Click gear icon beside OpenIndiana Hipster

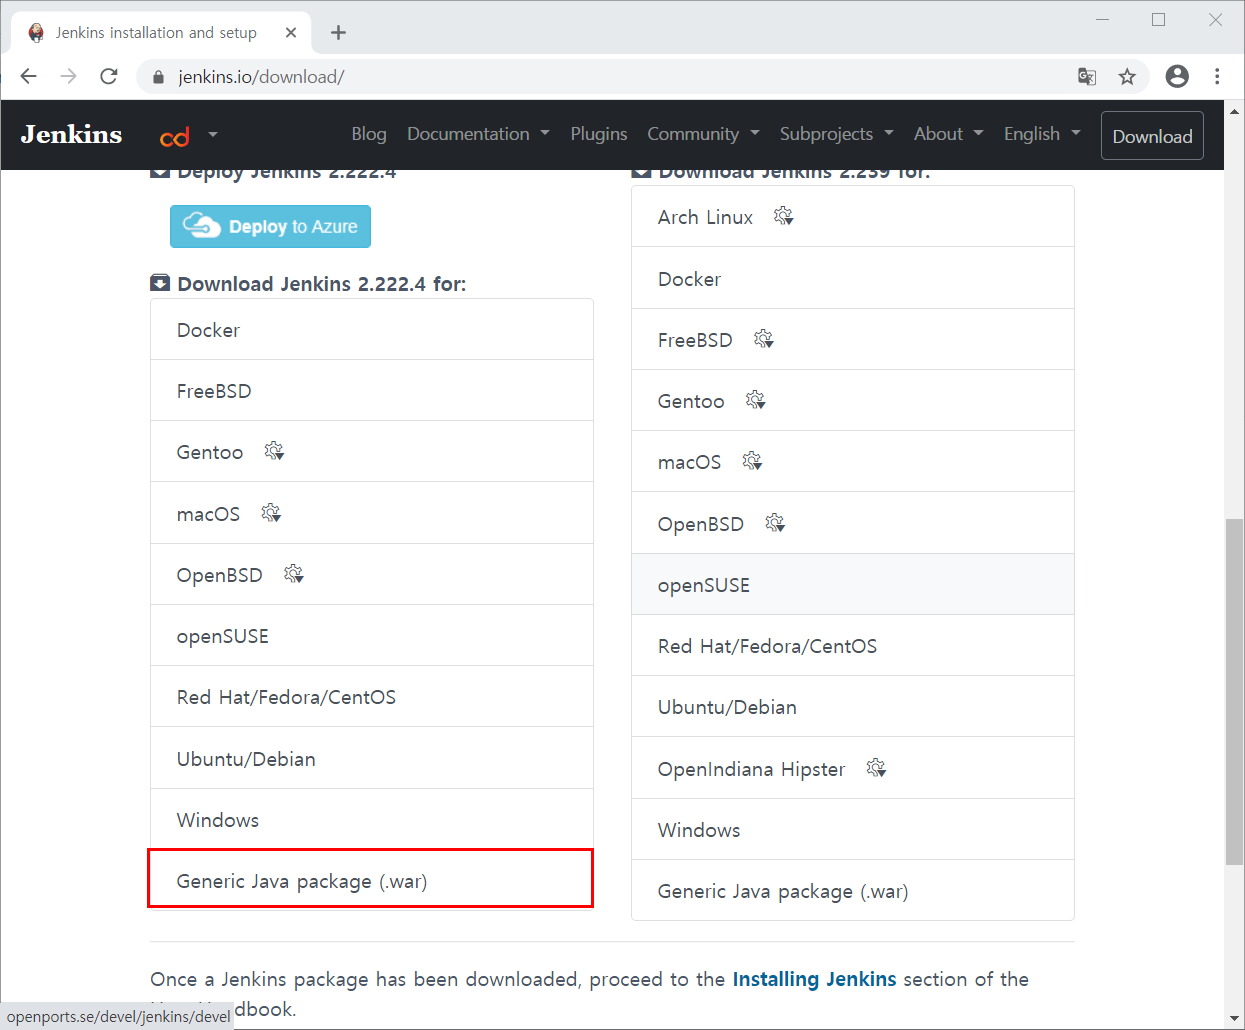click(876, 768)
